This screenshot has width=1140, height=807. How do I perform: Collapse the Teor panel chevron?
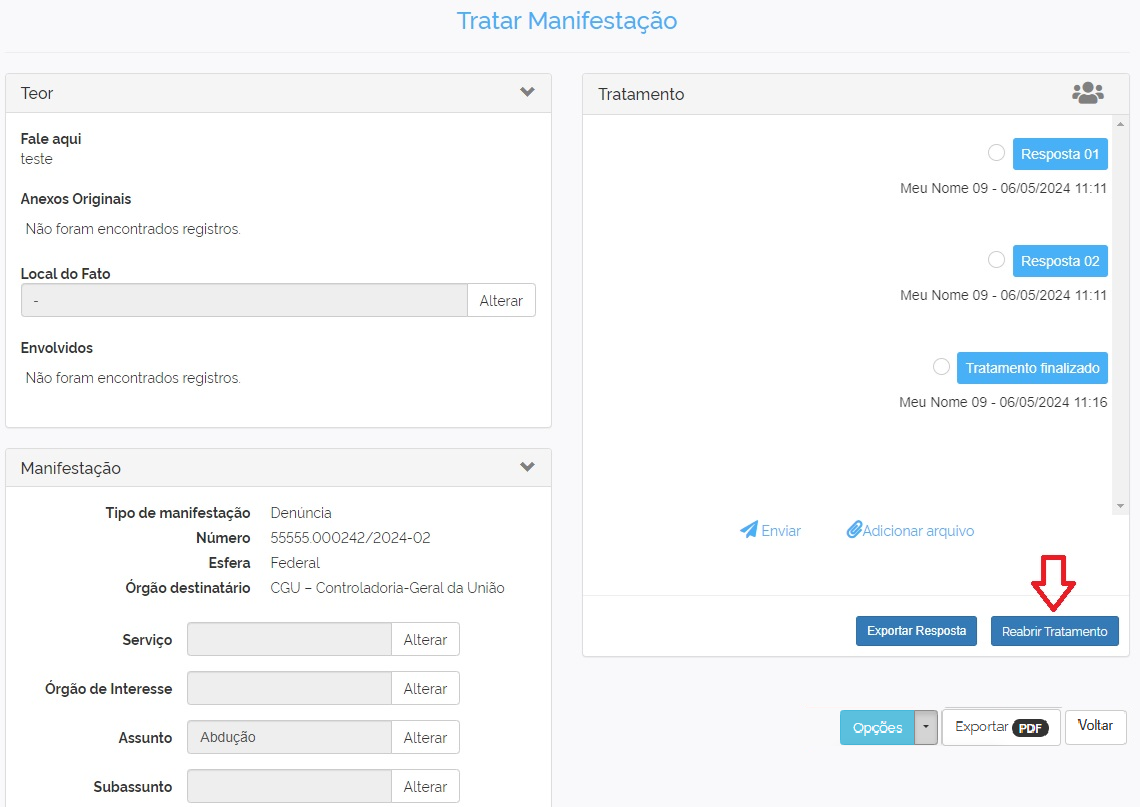pos(527,92)
